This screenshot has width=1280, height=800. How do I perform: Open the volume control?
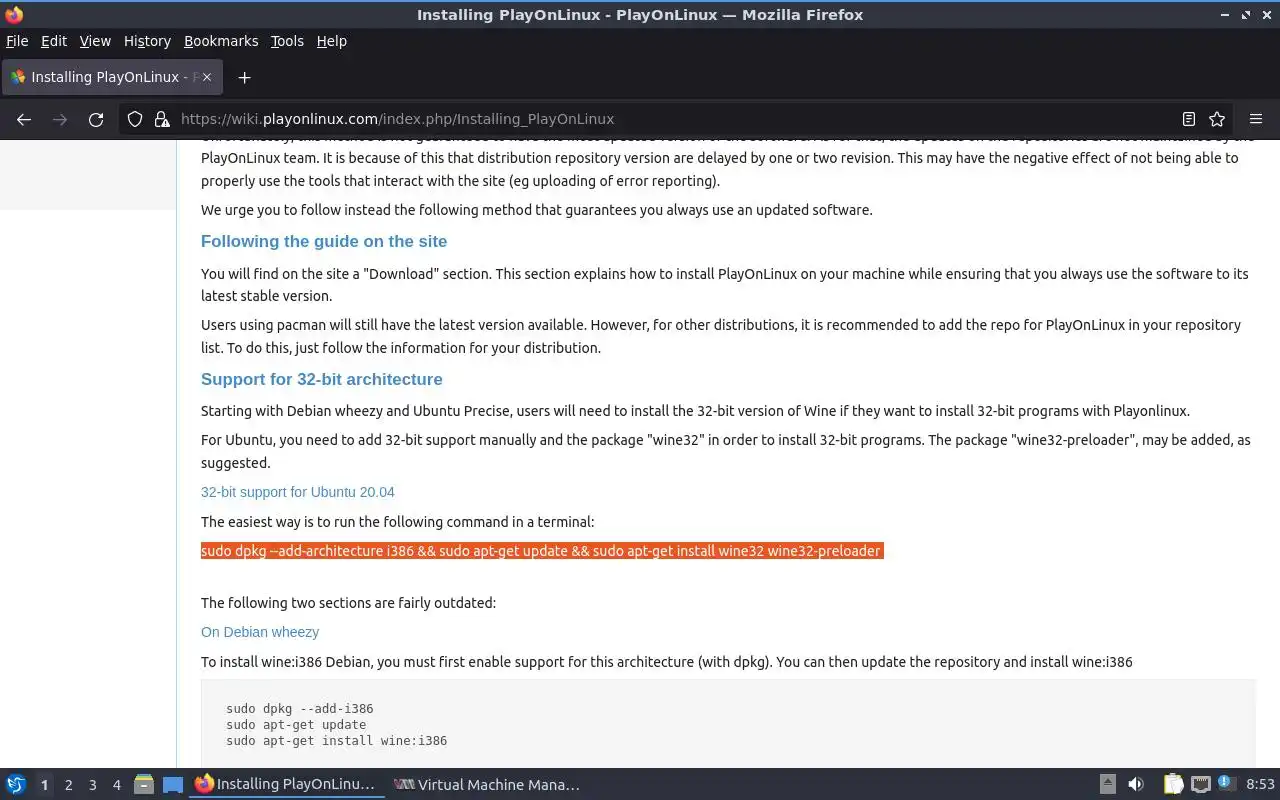click(1136, 784)
